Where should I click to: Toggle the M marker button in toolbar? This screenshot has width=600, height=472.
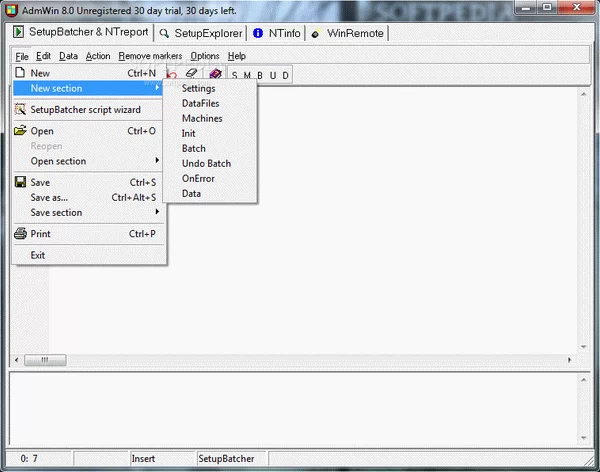[248, 75]
